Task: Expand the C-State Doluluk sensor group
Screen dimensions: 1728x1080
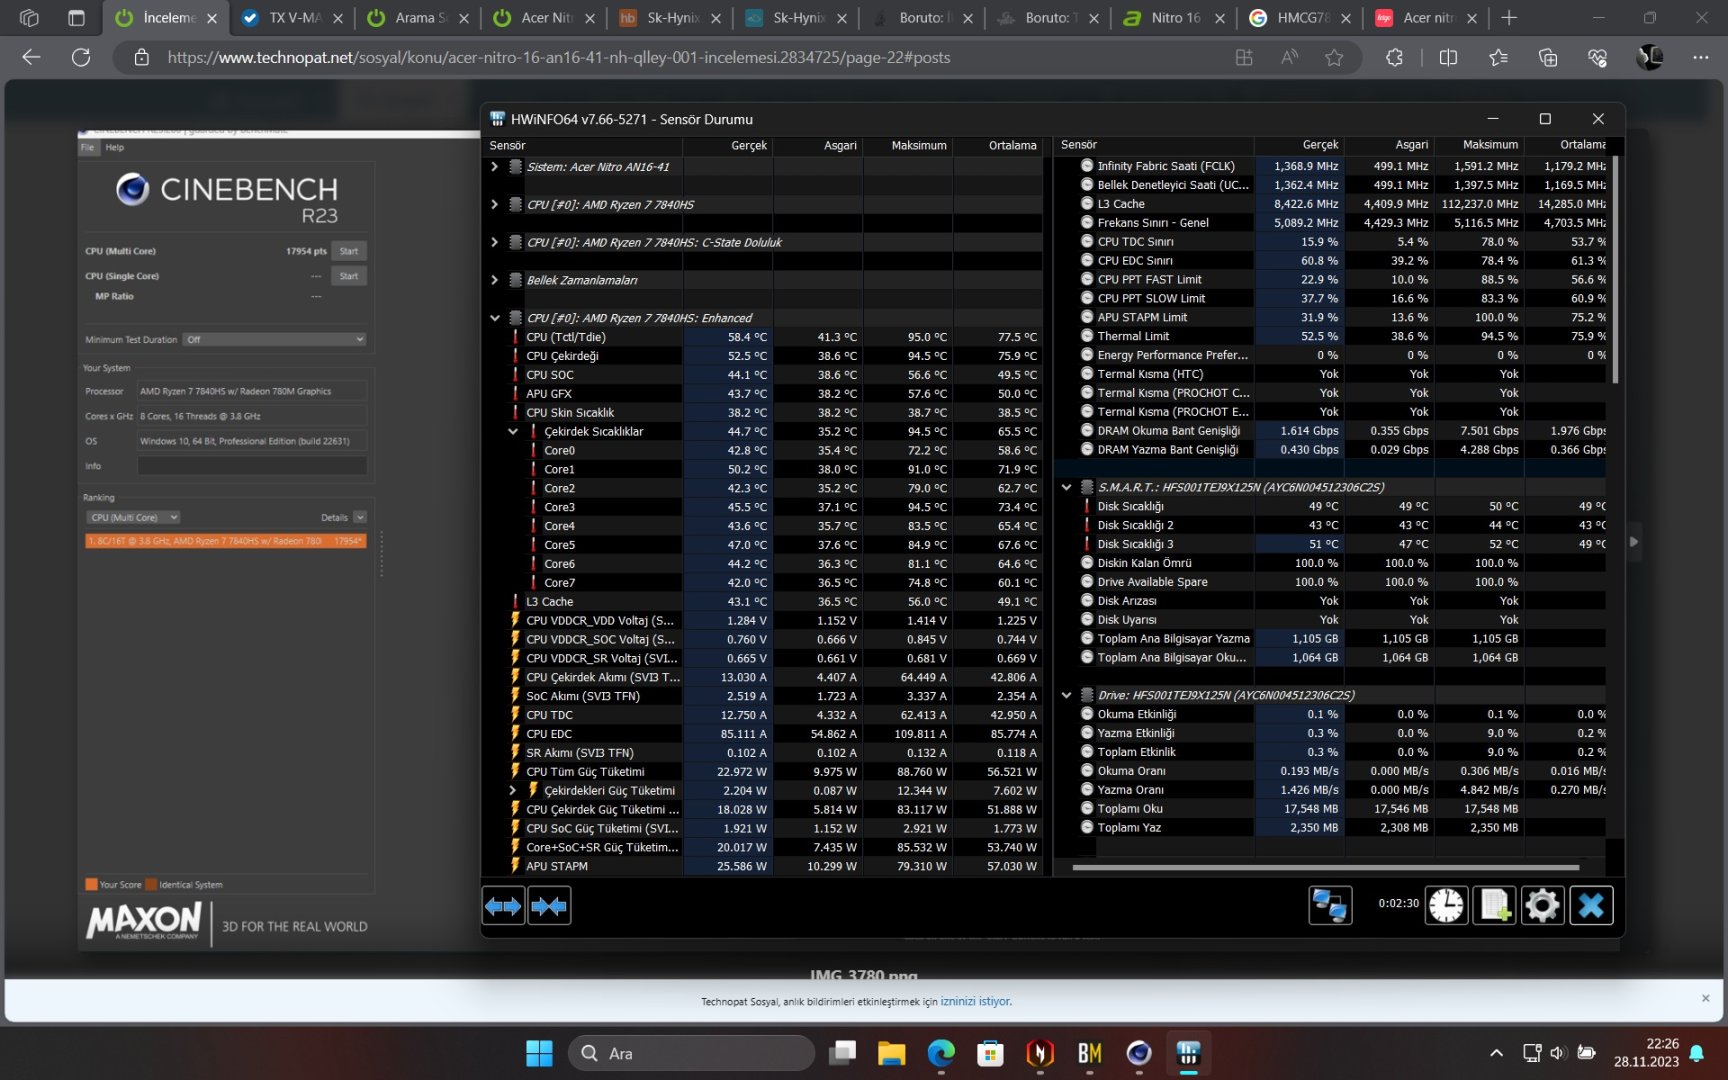Action: coord(494,242)
